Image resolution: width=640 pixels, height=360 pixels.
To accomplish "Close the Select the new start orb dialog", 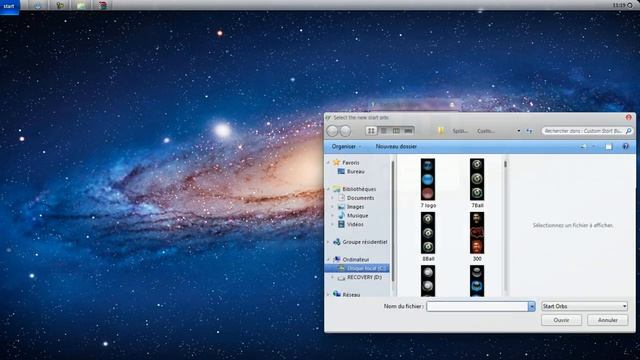I will tap(629, 118).
